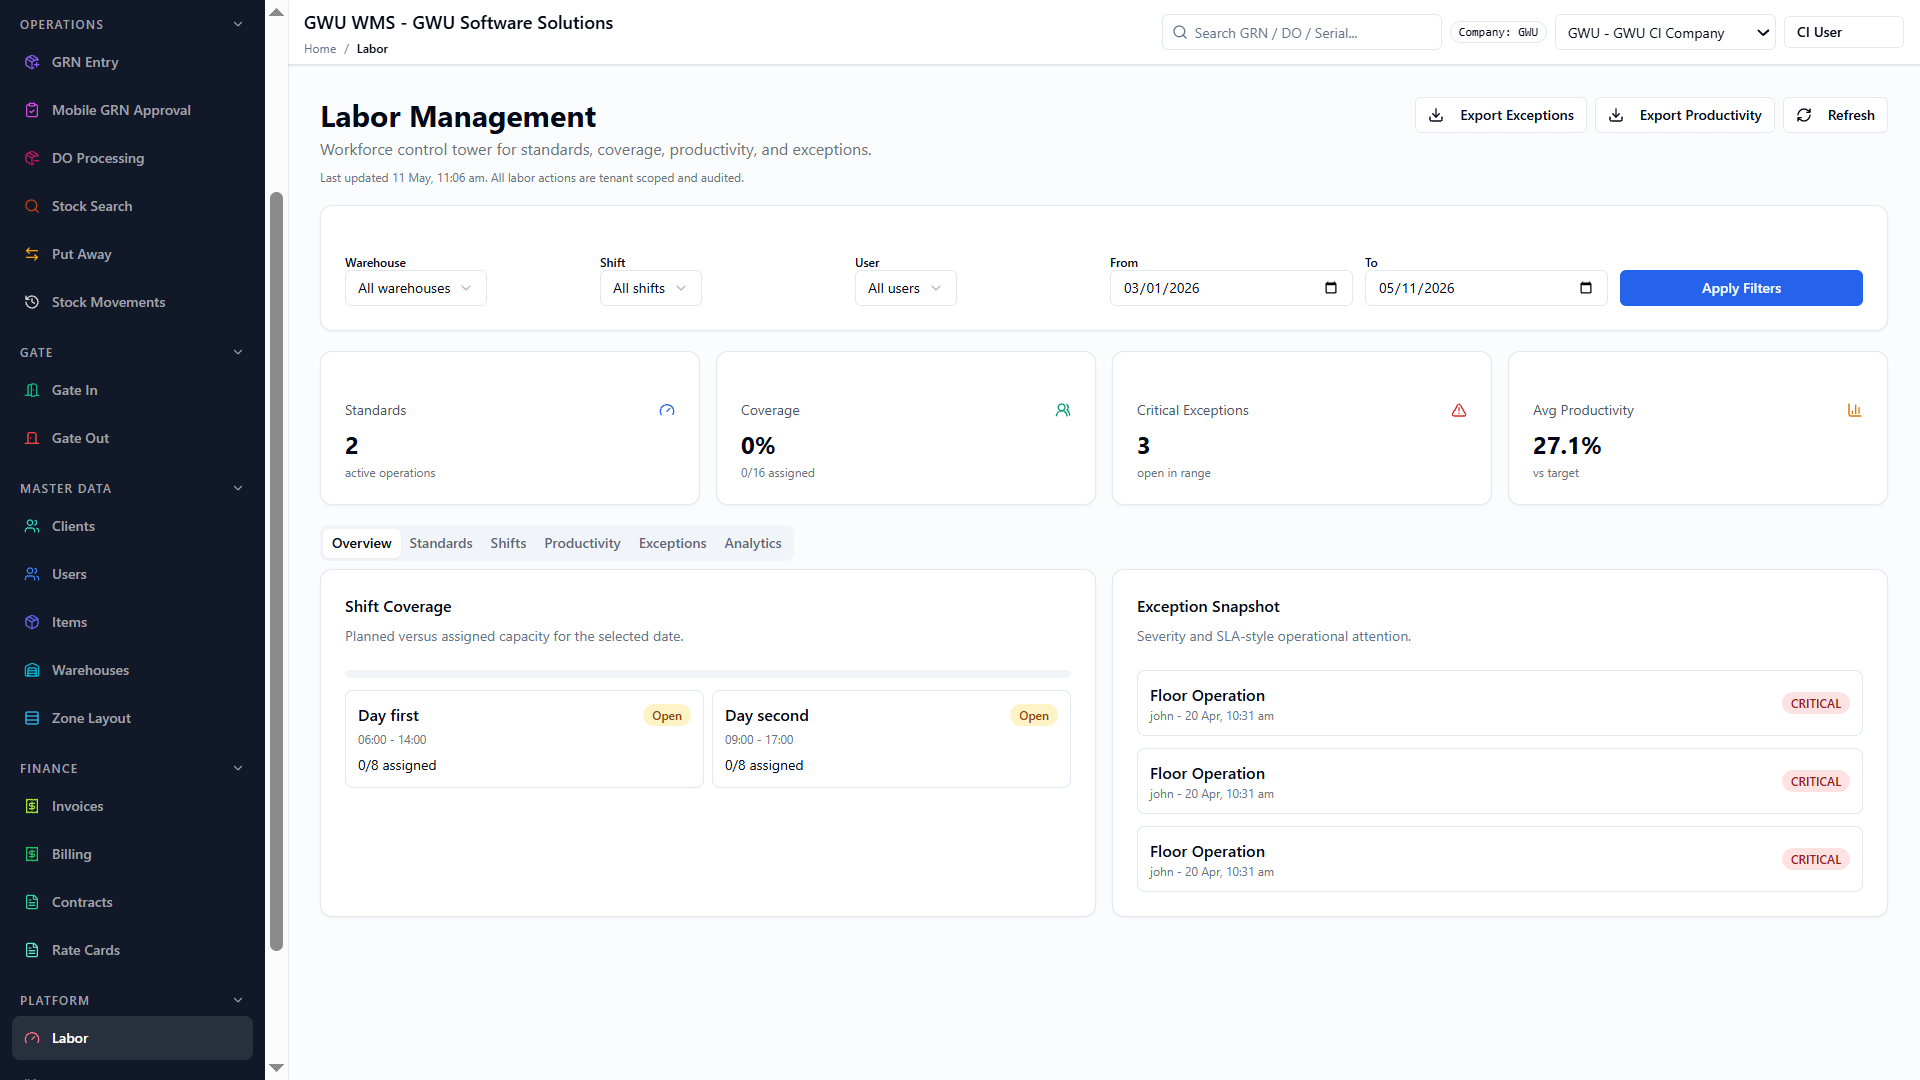1920x1080 pixels.
Task: Click the Company: GWU badge
Action: [x=1498, y=32]
